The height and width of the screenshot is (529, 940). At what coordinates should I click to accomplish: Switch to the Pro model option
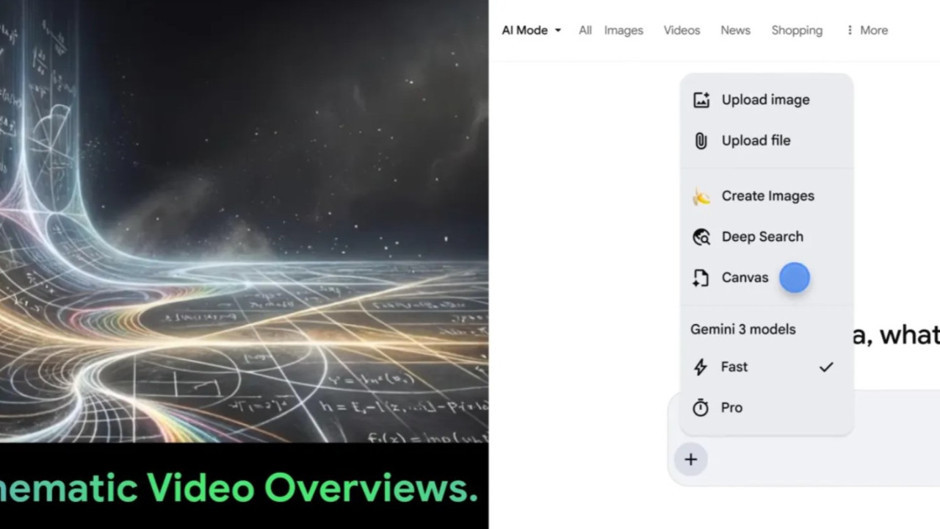[732, 408]
